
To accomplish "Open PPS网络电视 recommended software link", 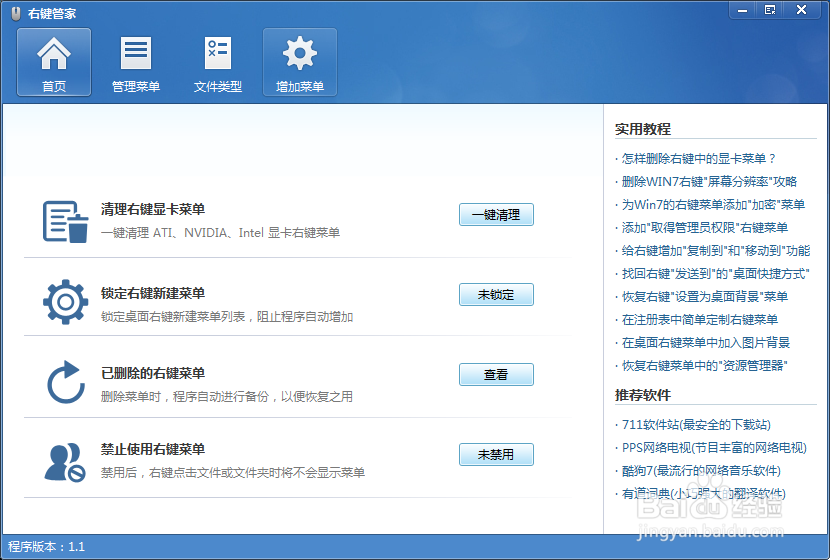I will tap(714, 448).
